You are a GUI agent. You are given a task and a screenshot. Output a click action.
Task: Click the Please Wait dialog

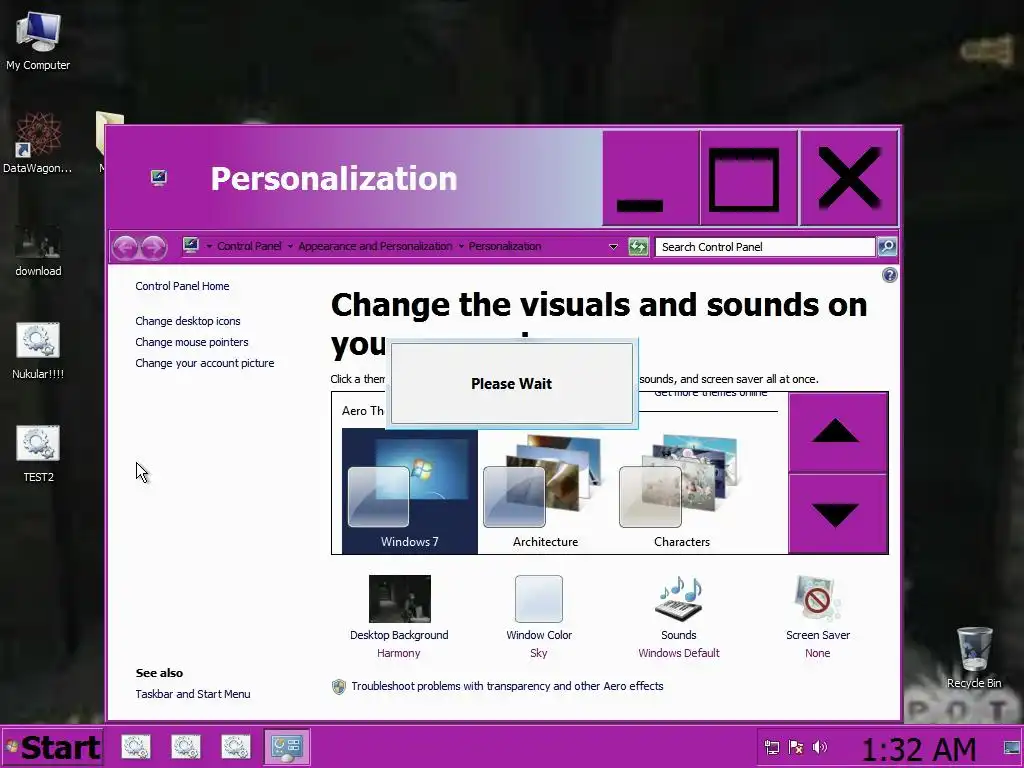click(511, 383)
